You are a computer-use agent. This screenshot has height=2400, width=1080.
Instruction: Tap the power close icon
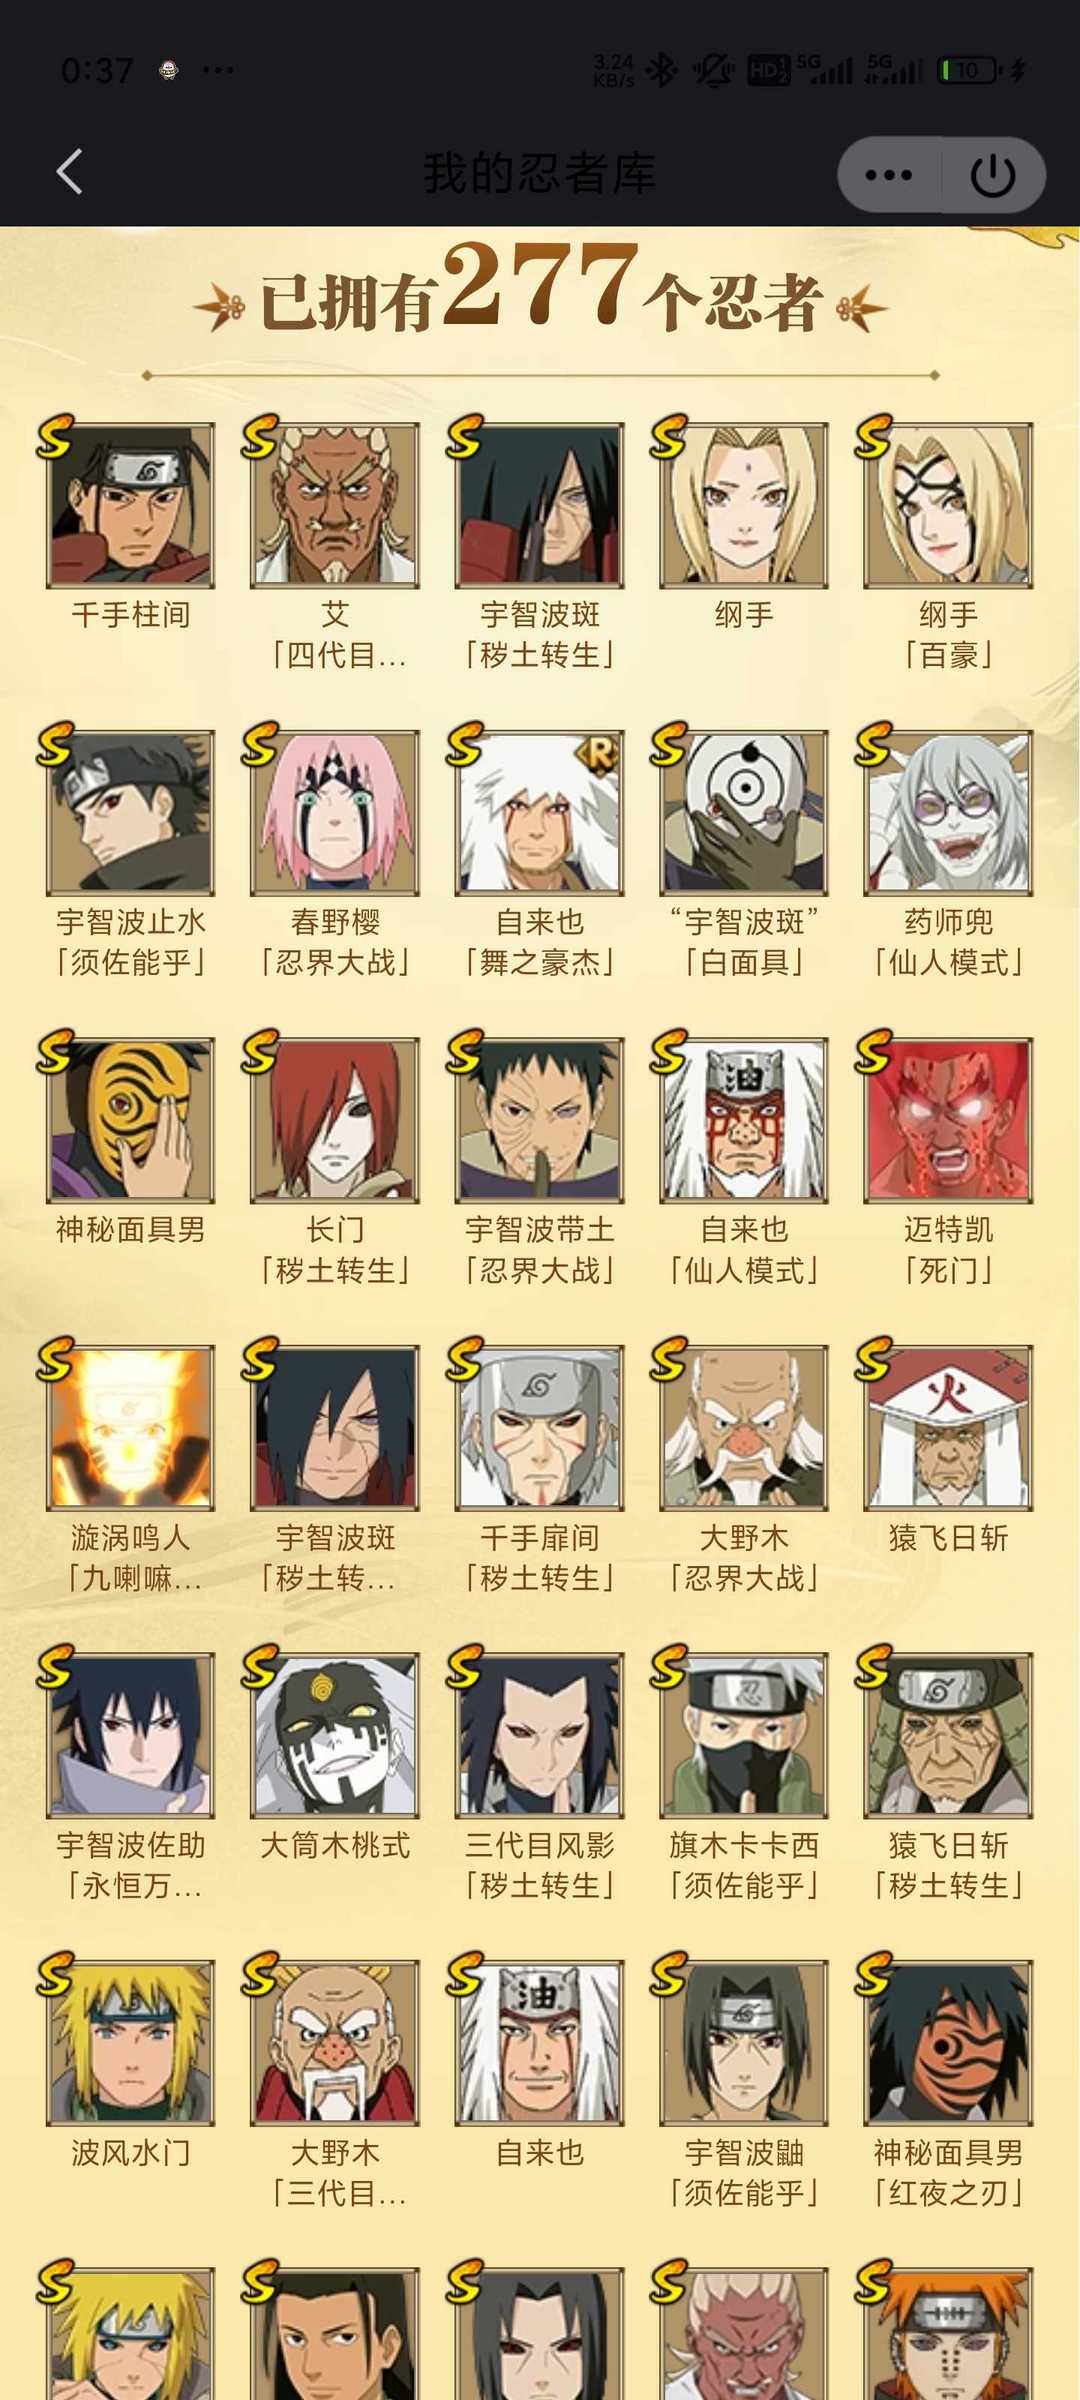click(993, 175)
